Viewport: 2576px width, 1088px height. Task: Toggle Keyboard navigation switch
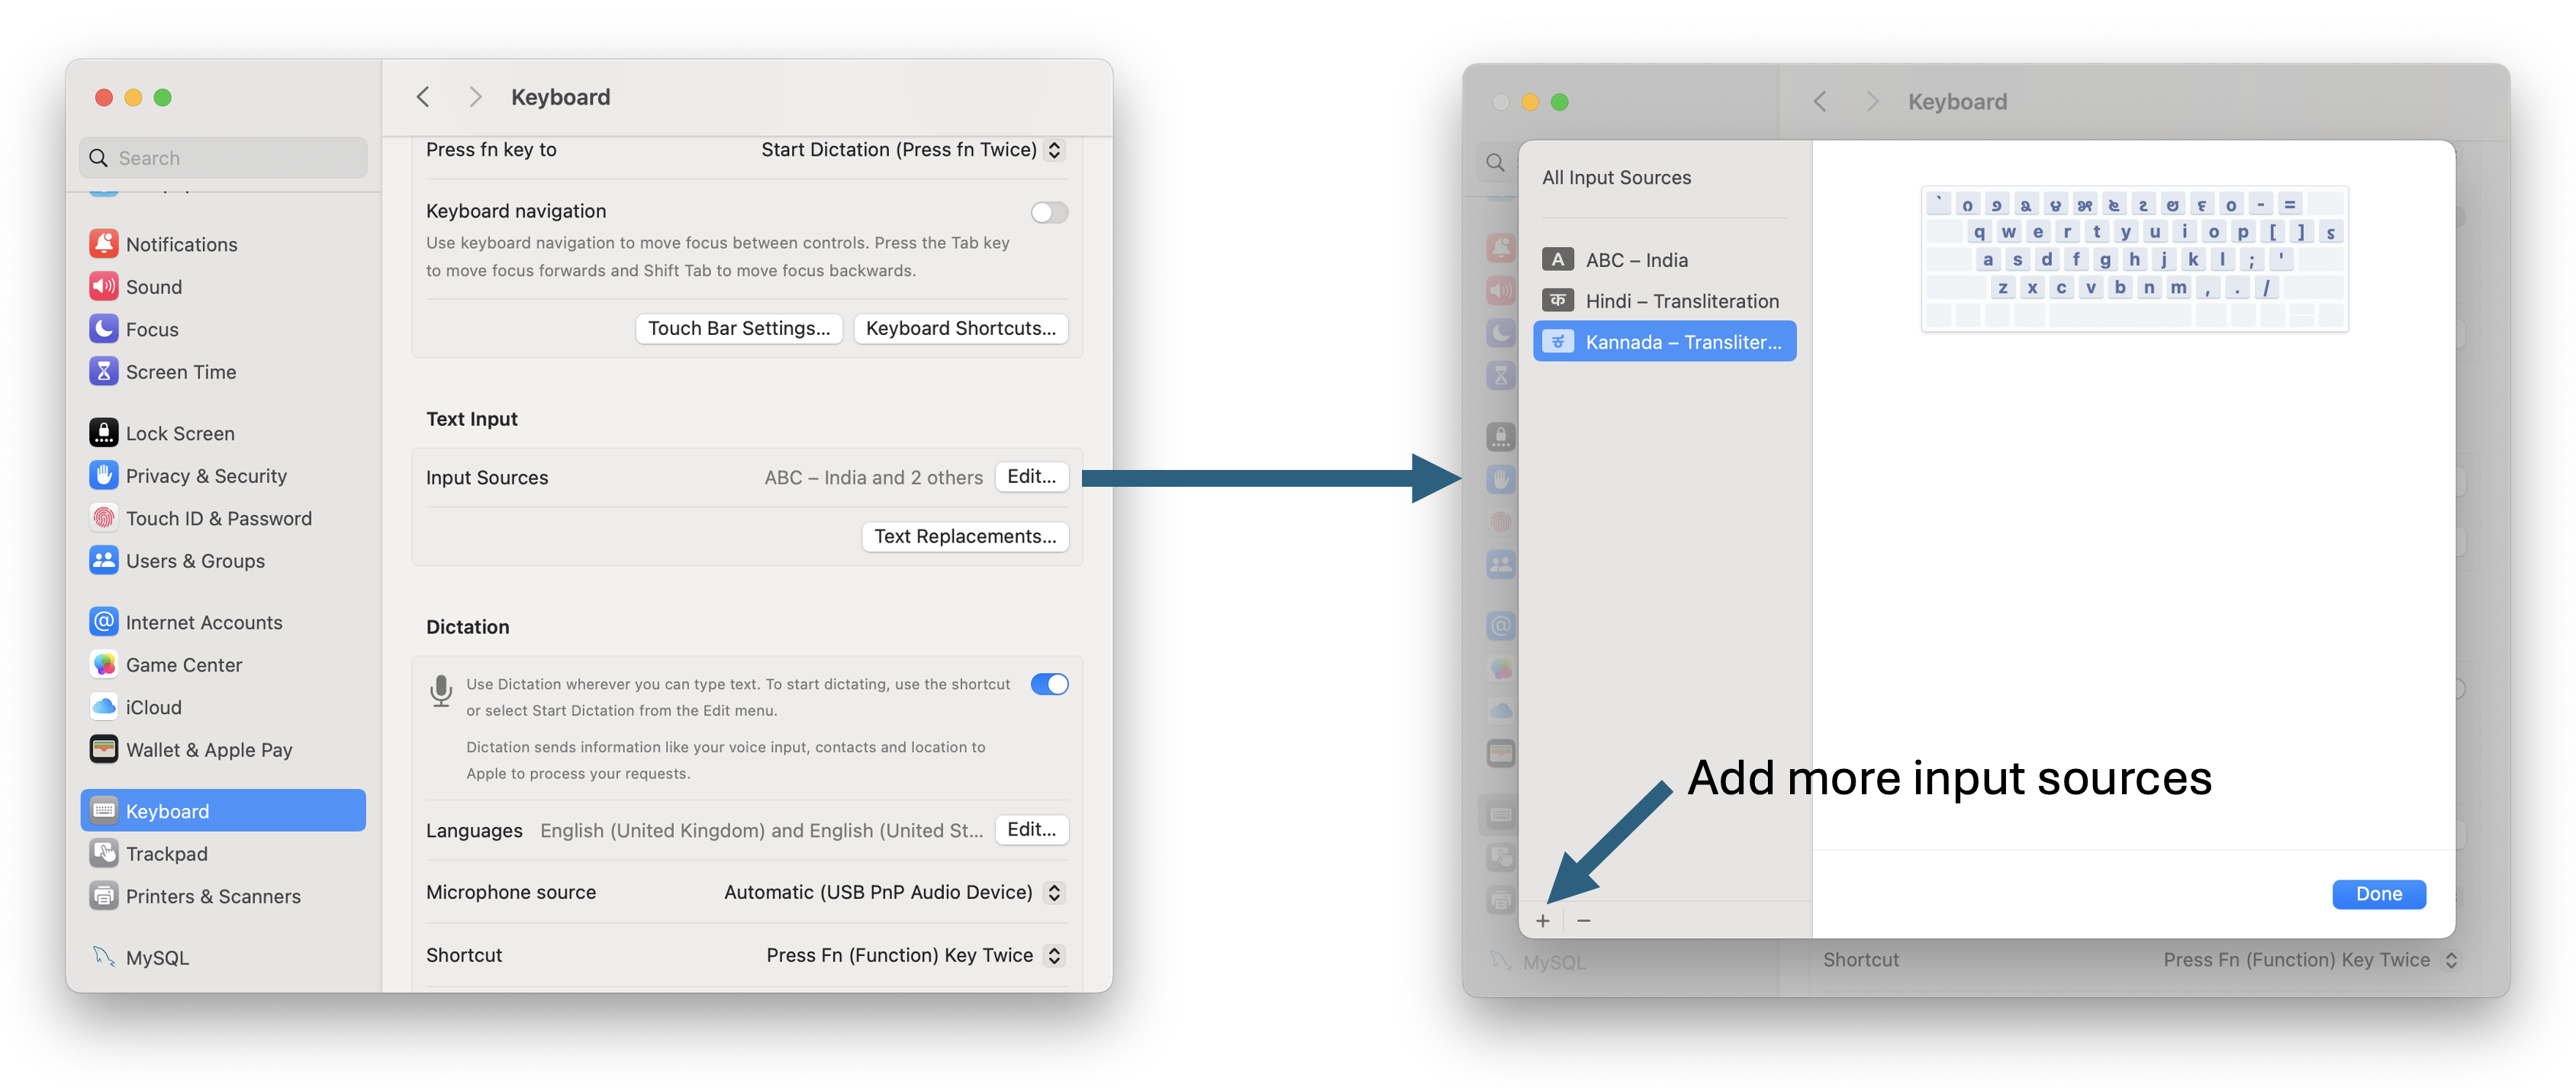[x=1049, y=213]
